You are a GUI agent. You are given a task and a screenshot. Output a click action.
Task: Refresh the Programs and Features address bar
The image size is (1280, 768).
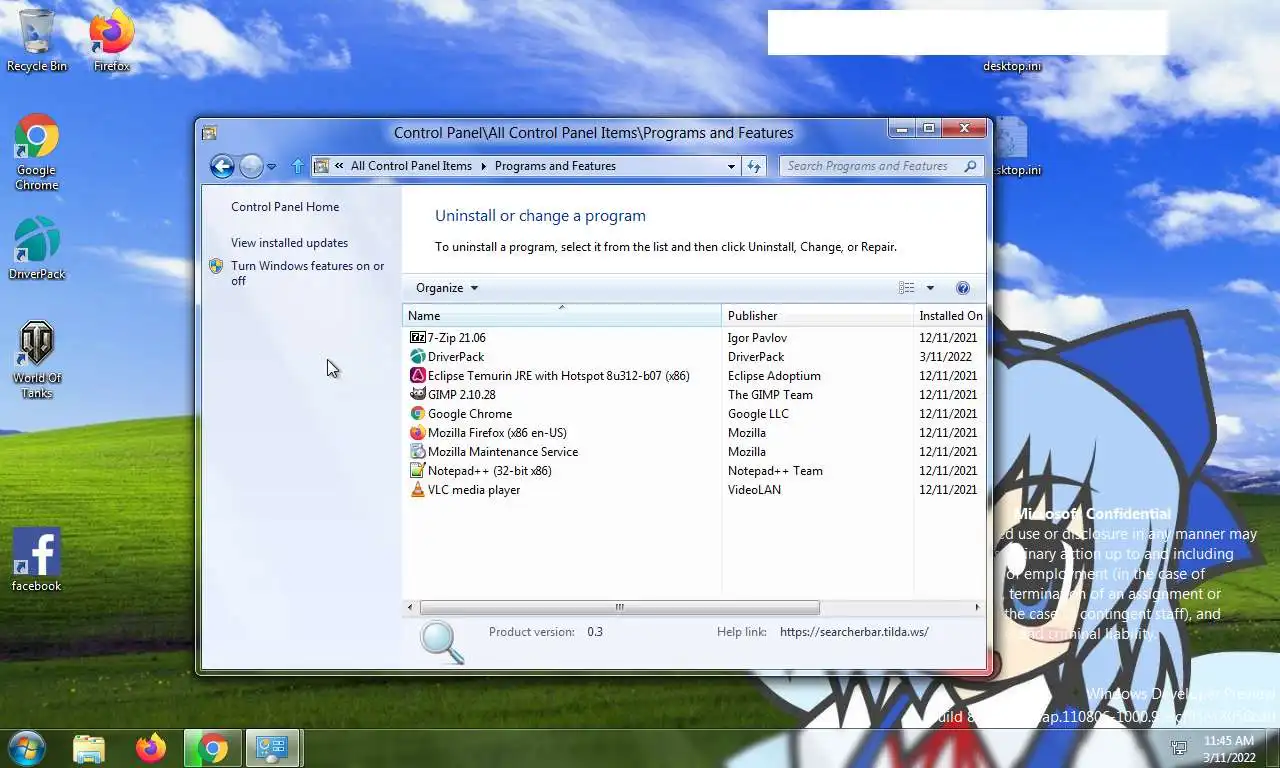click(x=754, y=166)
